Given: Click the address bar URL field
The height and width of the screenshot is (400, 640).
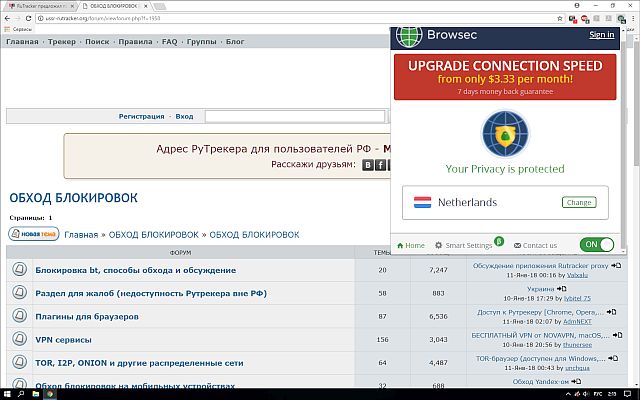Looking at the screenshot, I should coord(298,18).
